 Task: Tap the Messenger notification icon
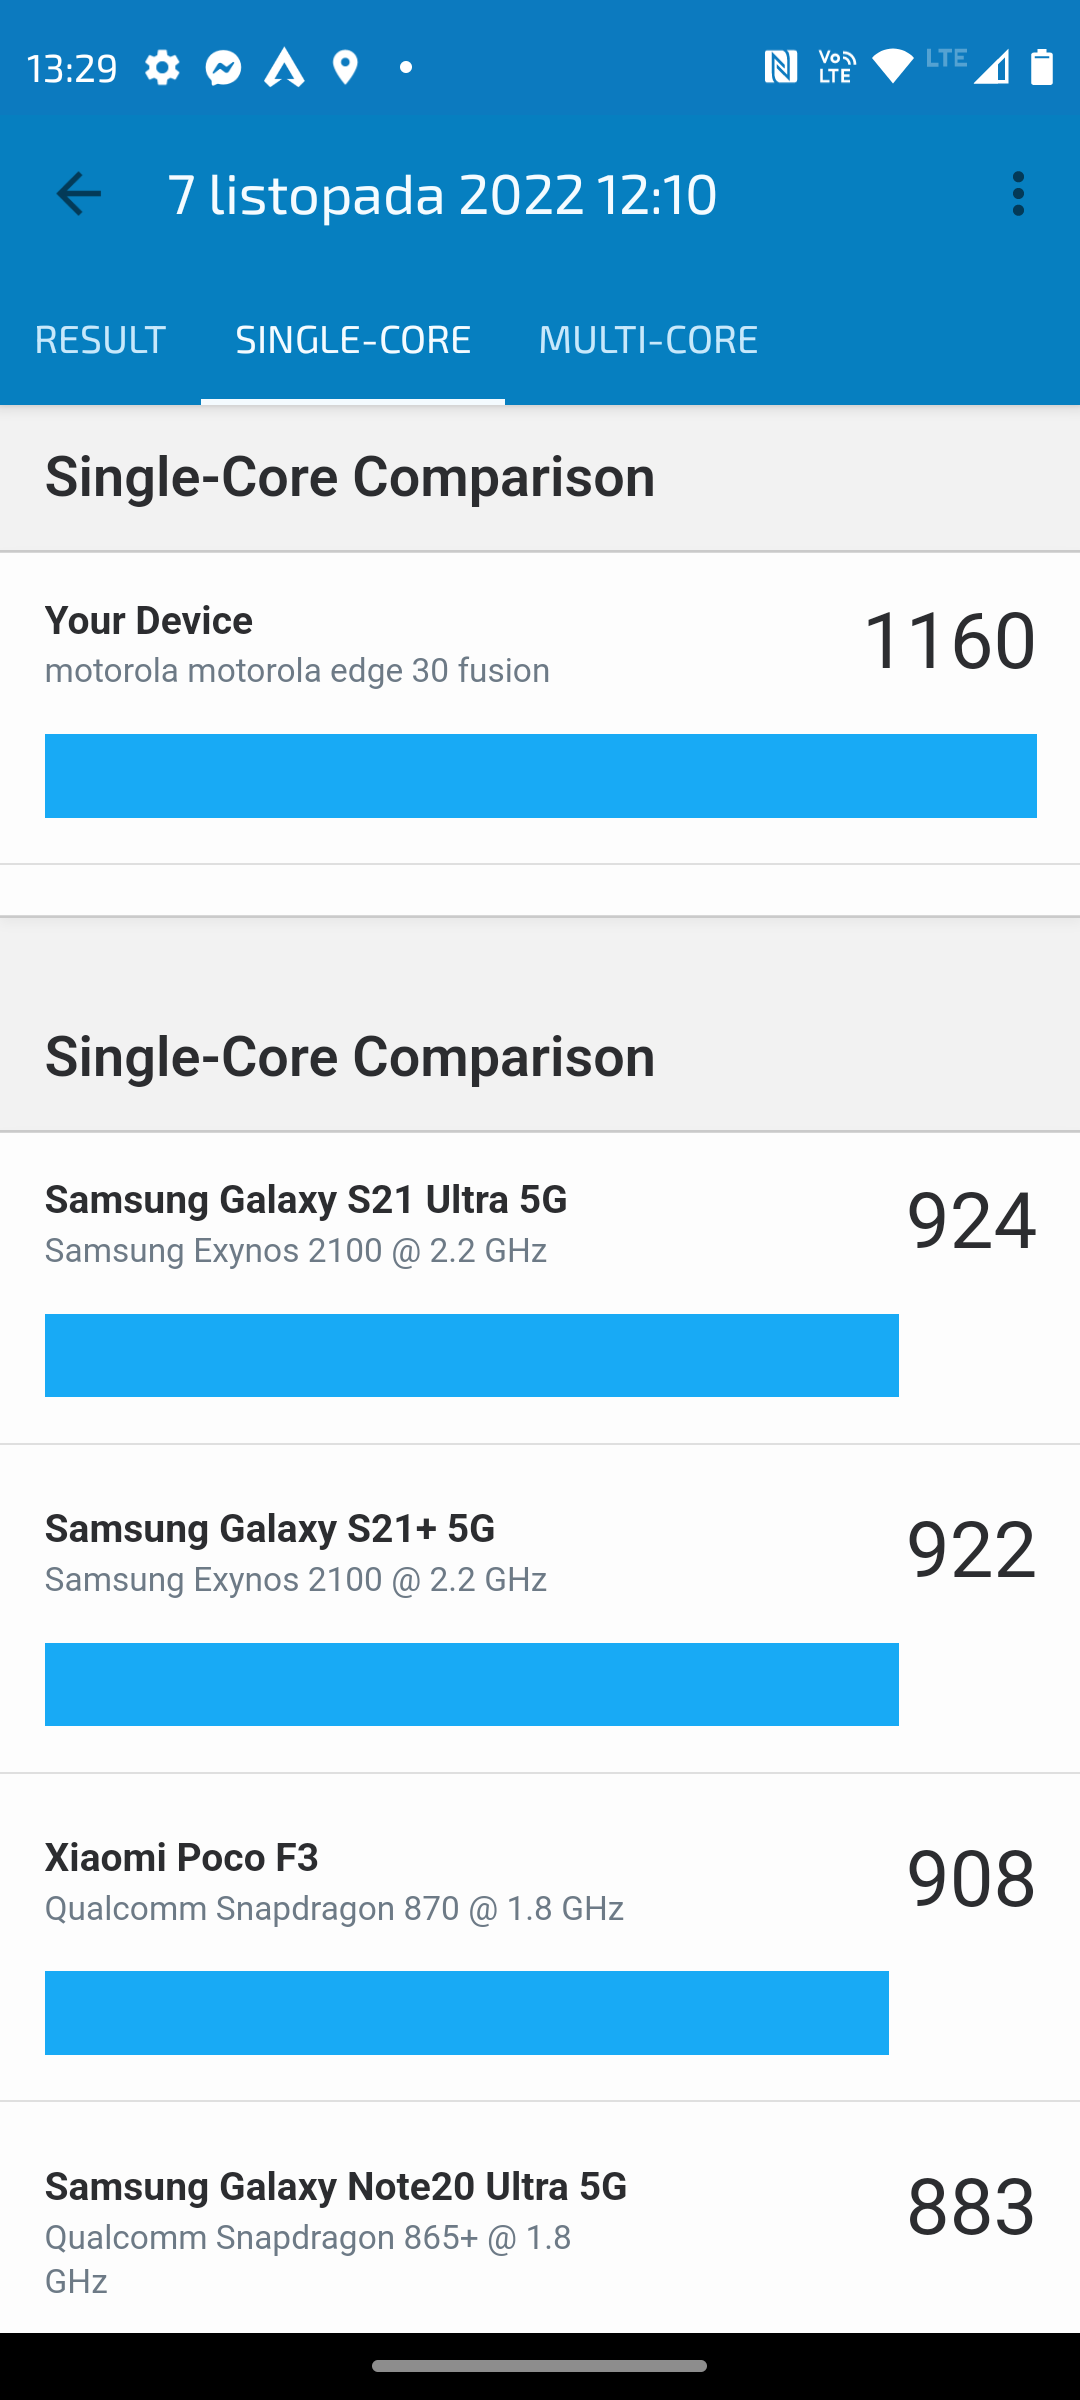[x=224, y=68]
